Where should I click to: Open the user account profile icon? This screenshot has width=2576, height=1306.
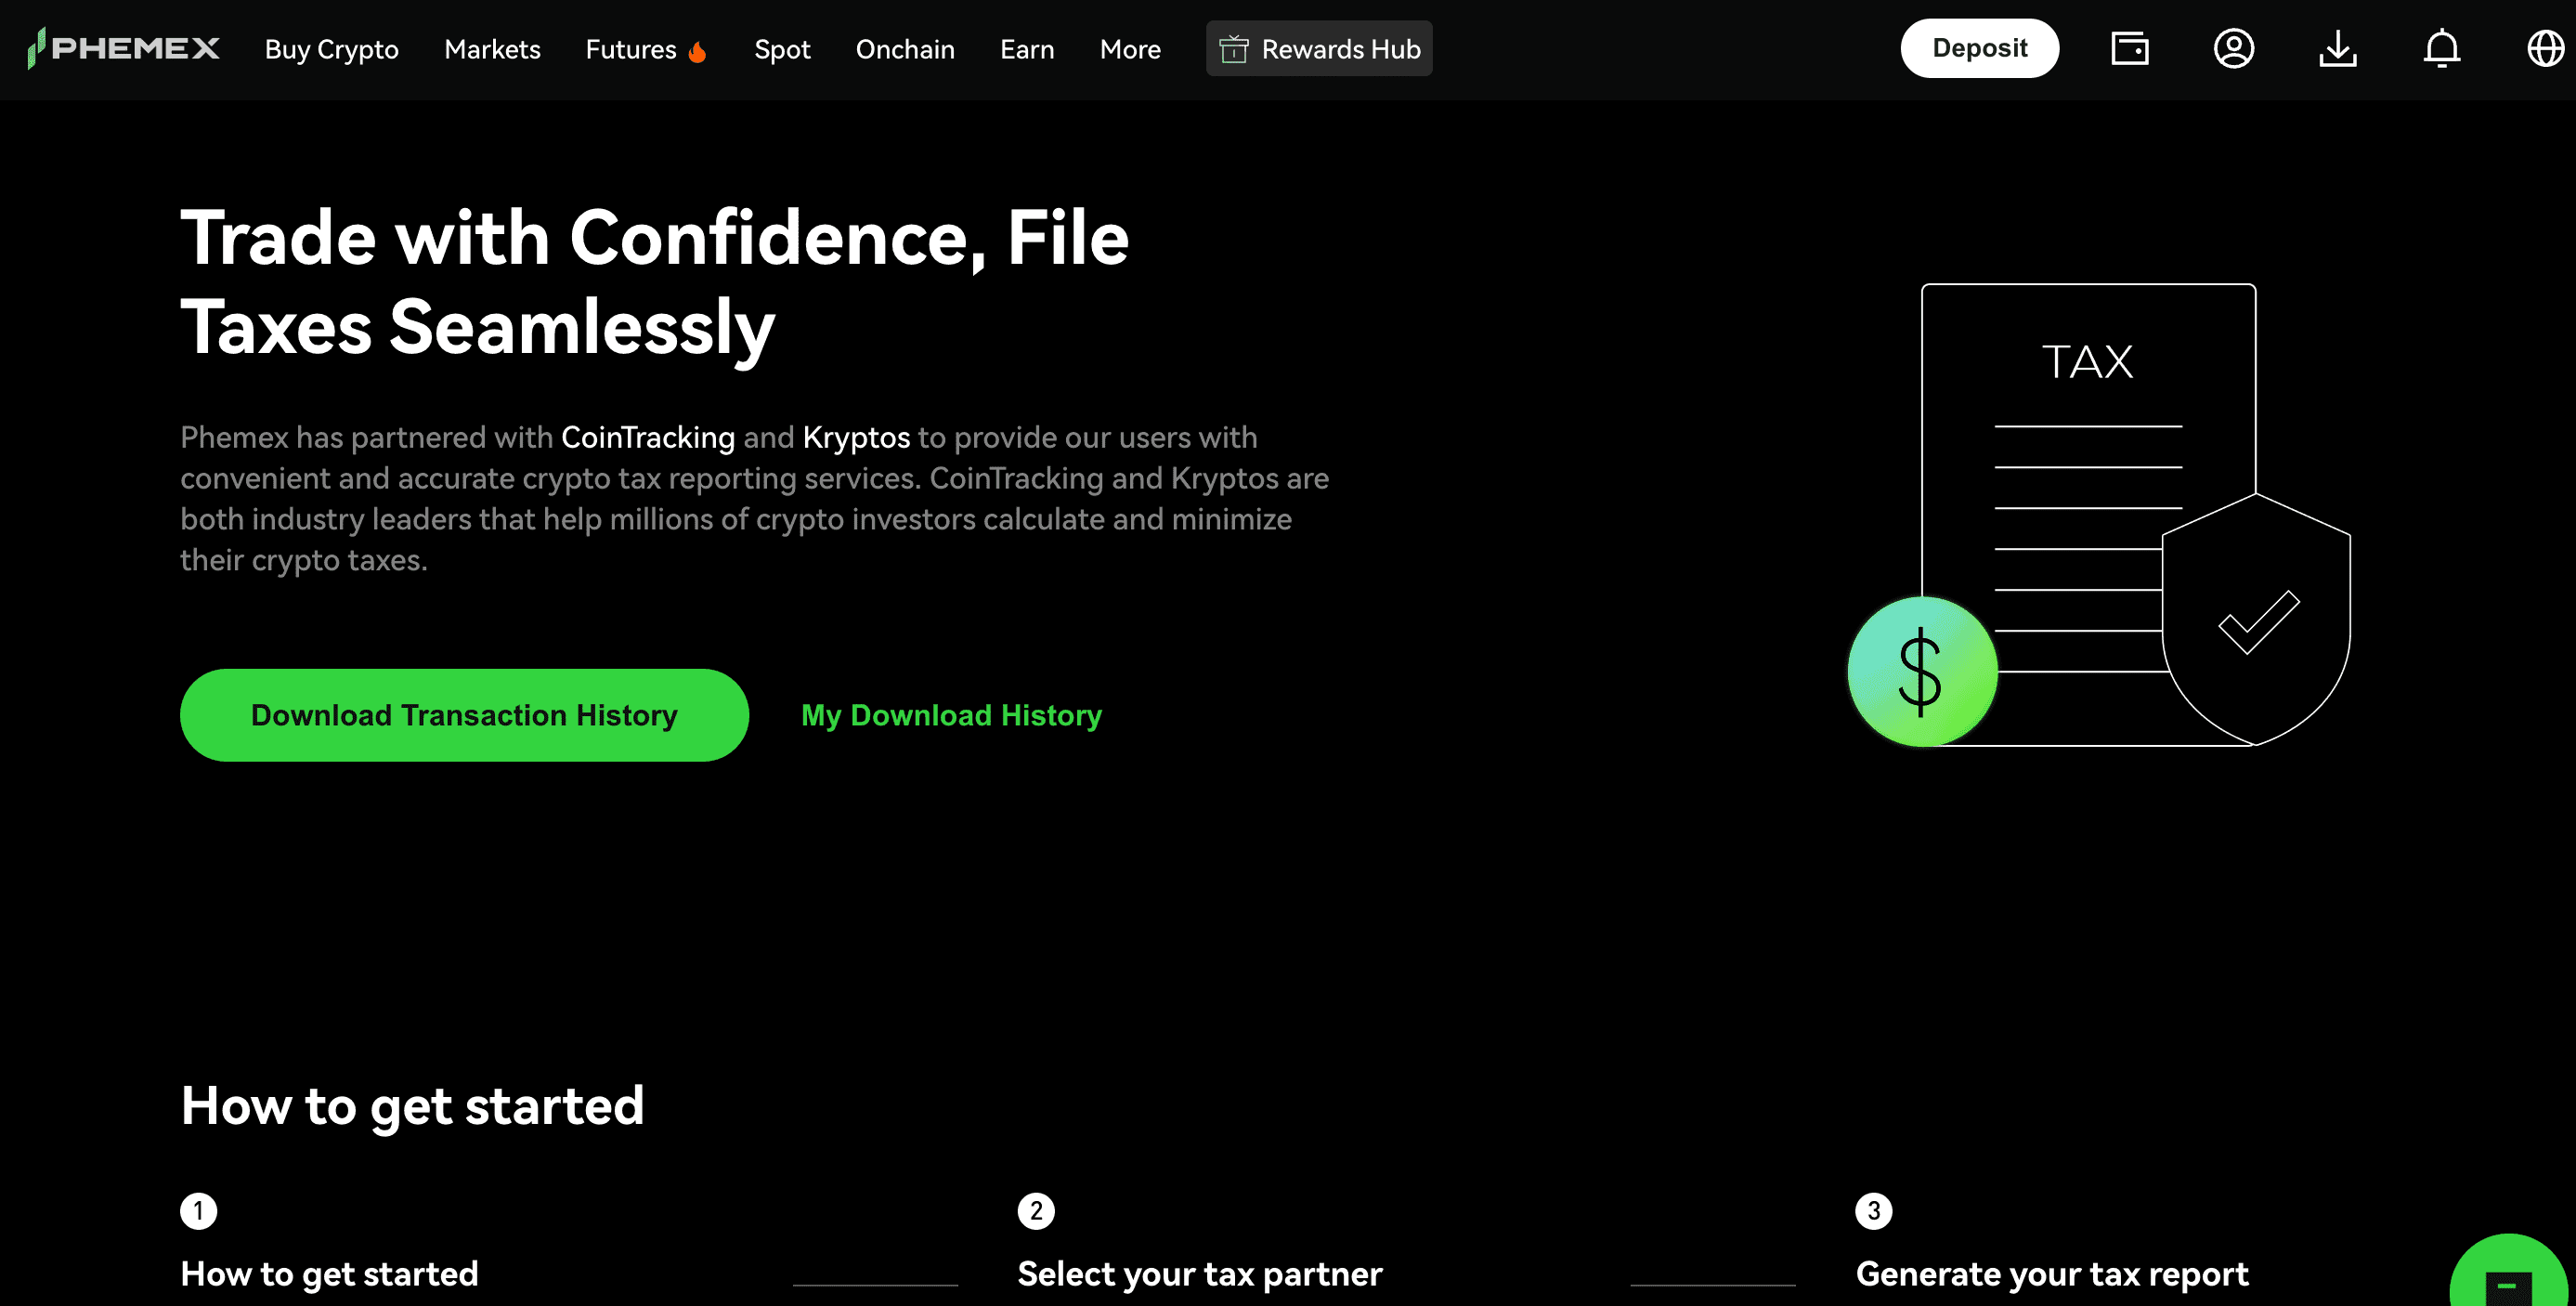(2233, 48)
